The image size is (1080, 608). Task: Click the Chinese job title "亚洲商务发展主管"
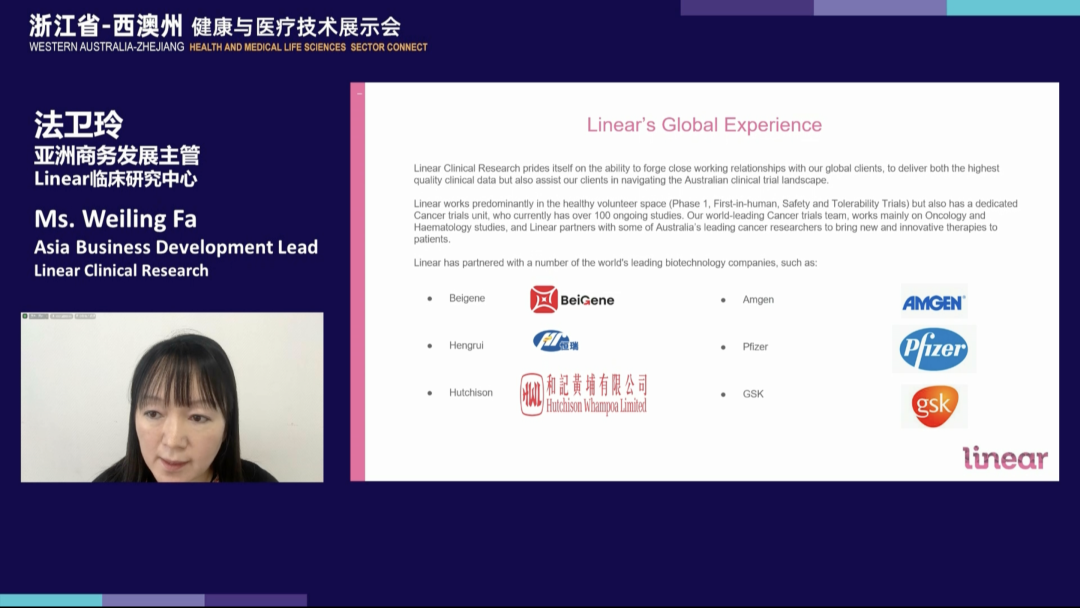click(x=117, y=155)
